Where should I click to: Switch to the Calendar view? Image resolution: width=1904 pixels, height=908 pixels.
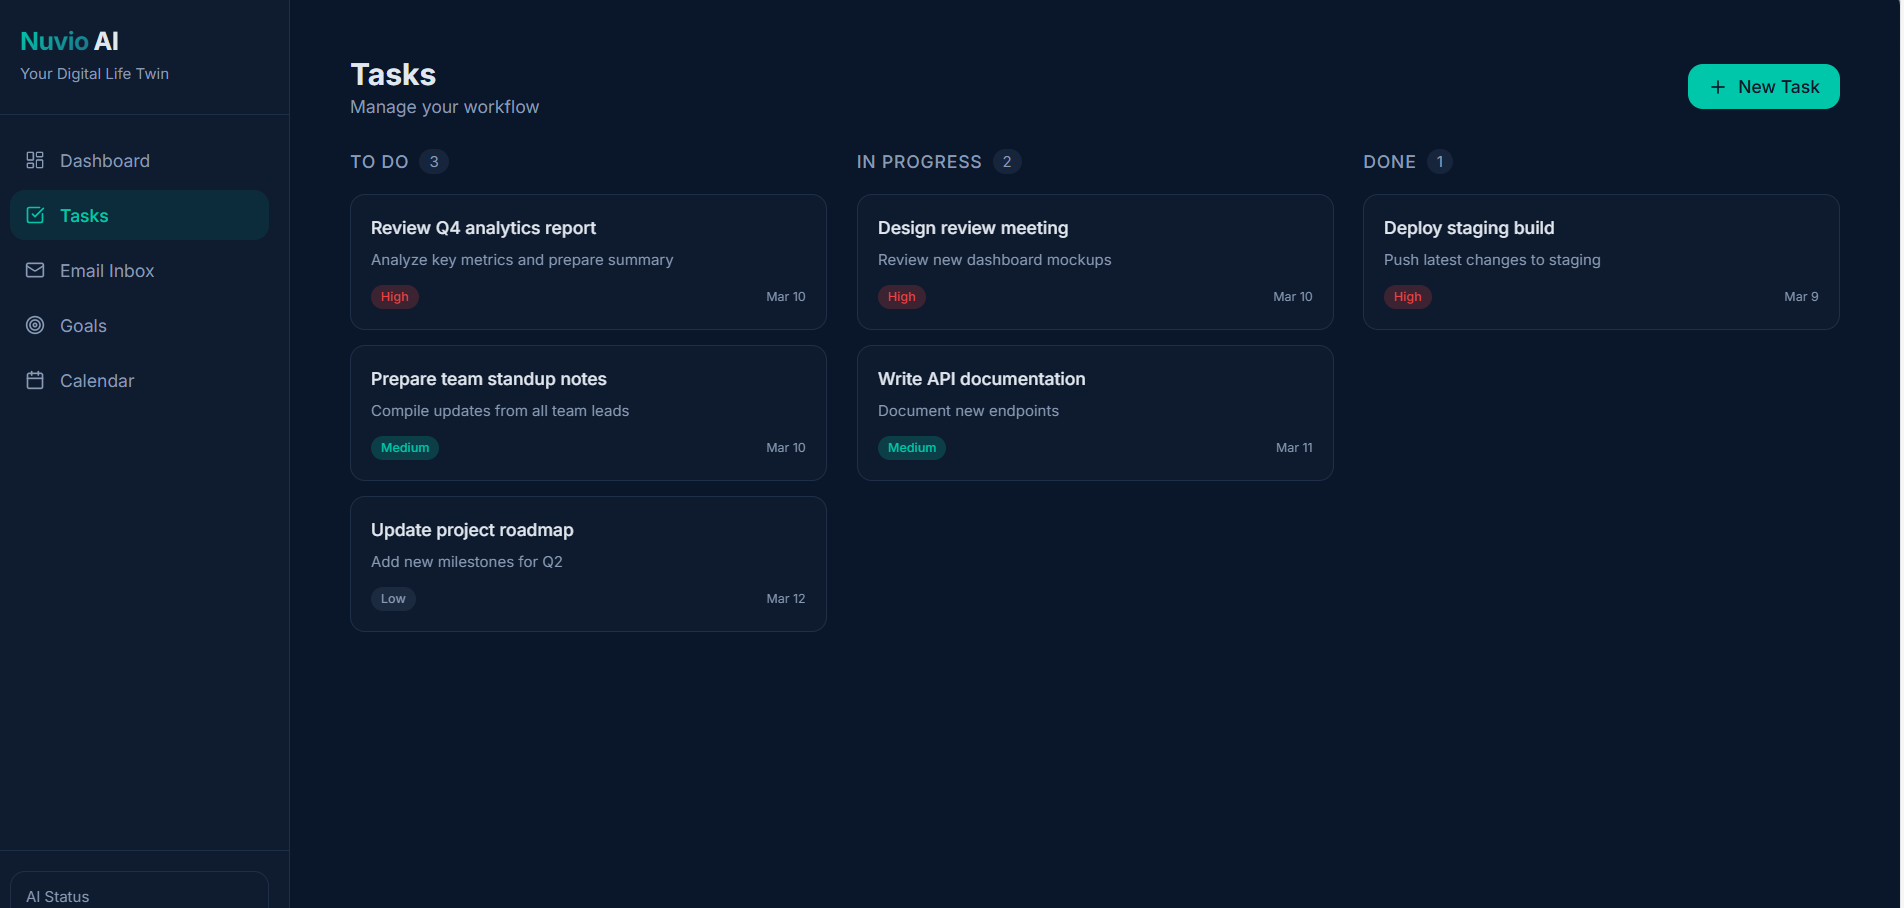coord(139,380)
